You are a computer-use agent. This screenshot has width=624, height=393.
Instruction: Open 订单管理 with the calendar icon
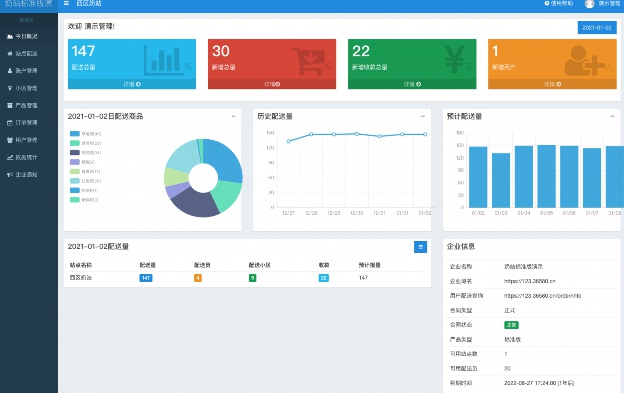point(29,123)
